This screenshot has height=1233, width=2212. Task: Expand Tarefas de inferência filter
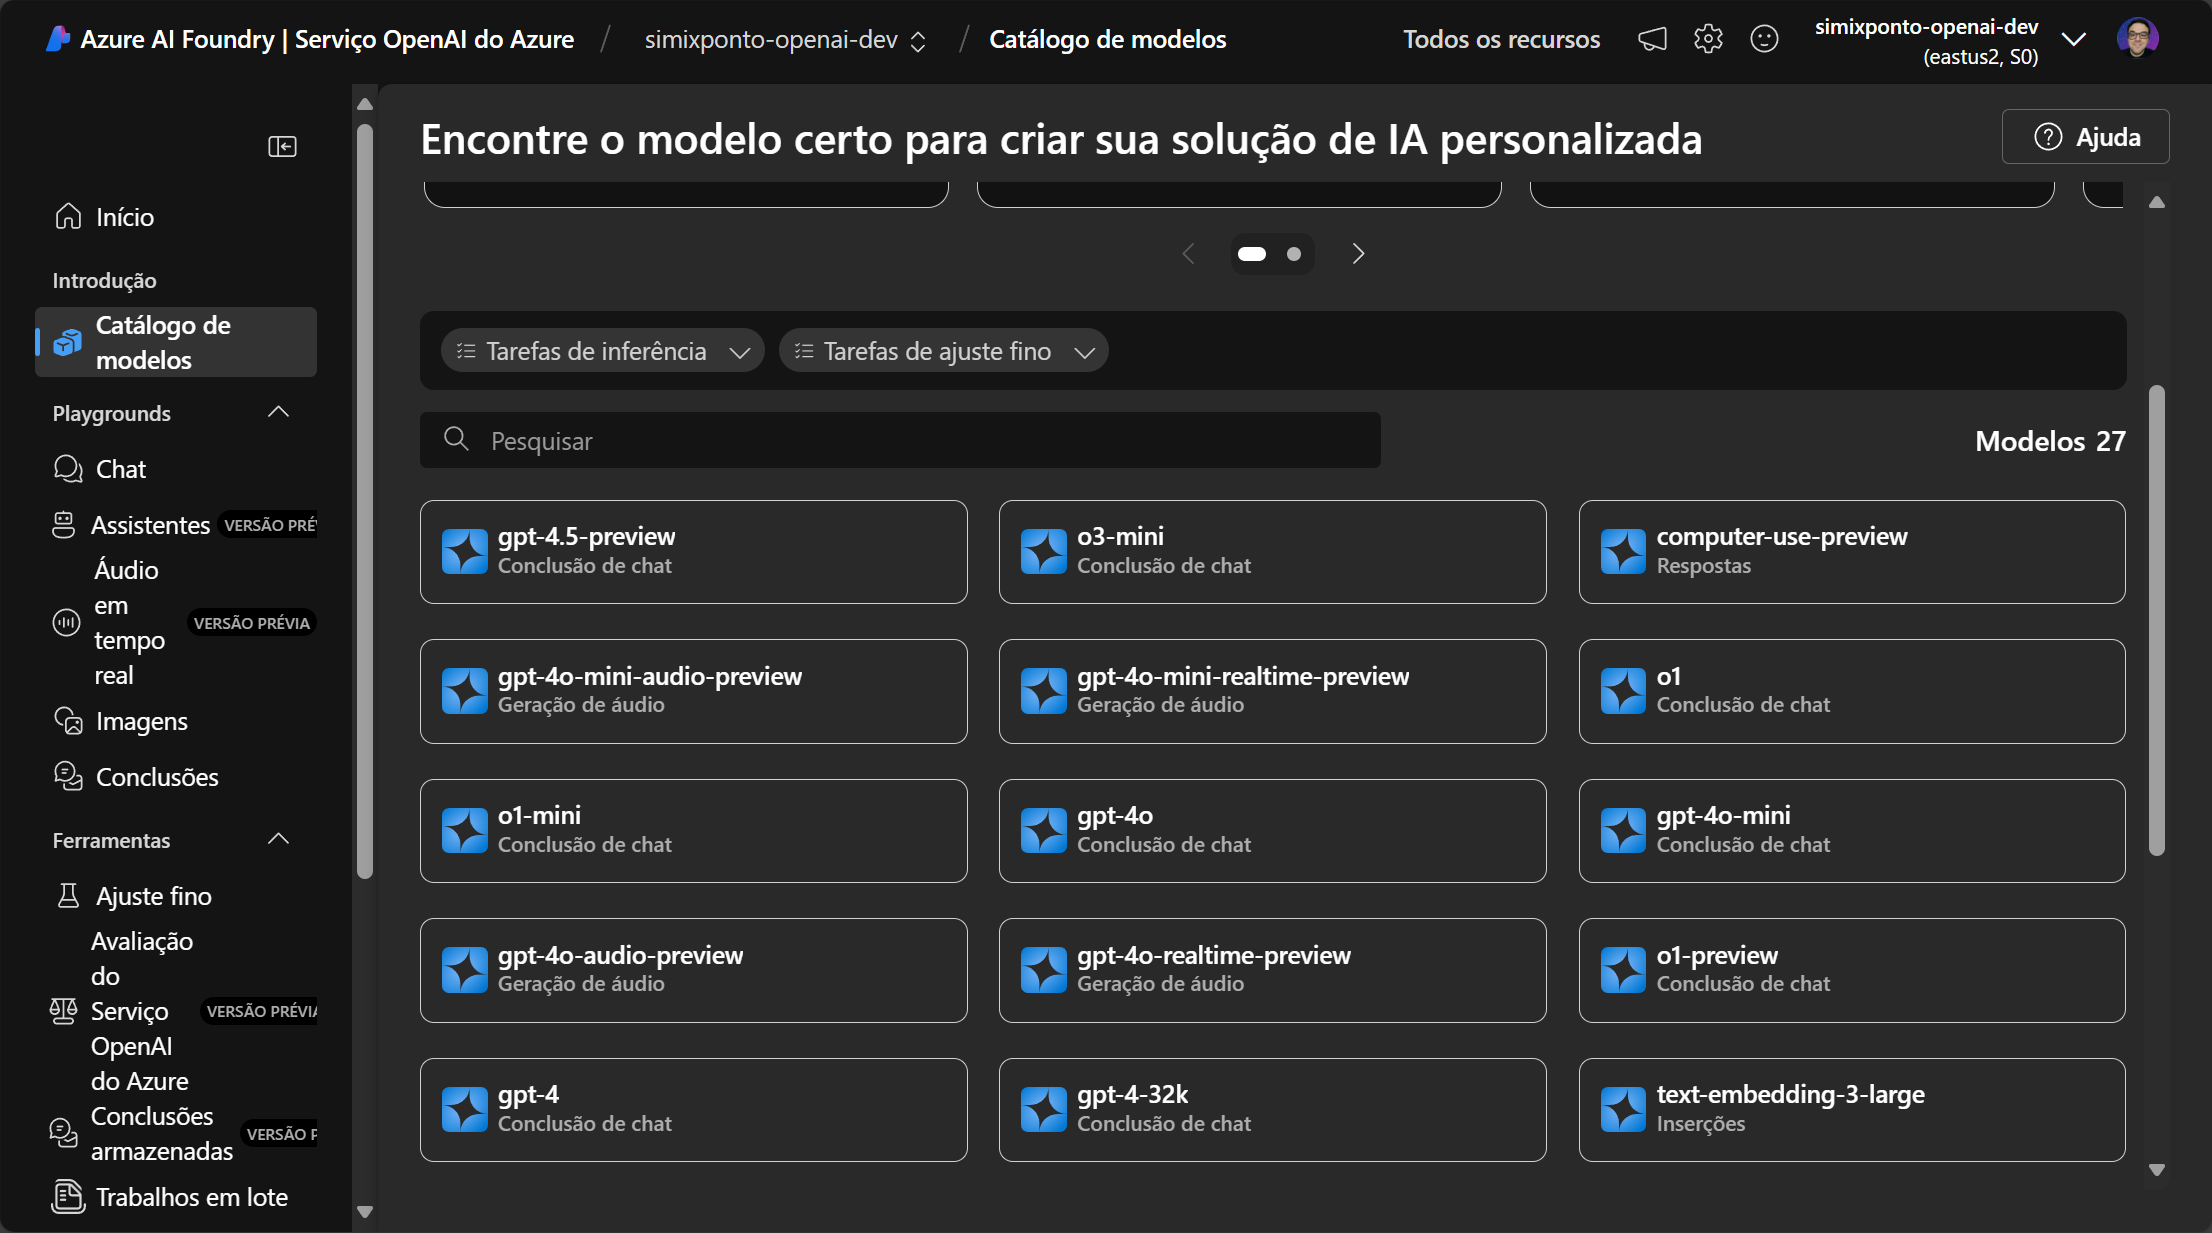(602, 351)
